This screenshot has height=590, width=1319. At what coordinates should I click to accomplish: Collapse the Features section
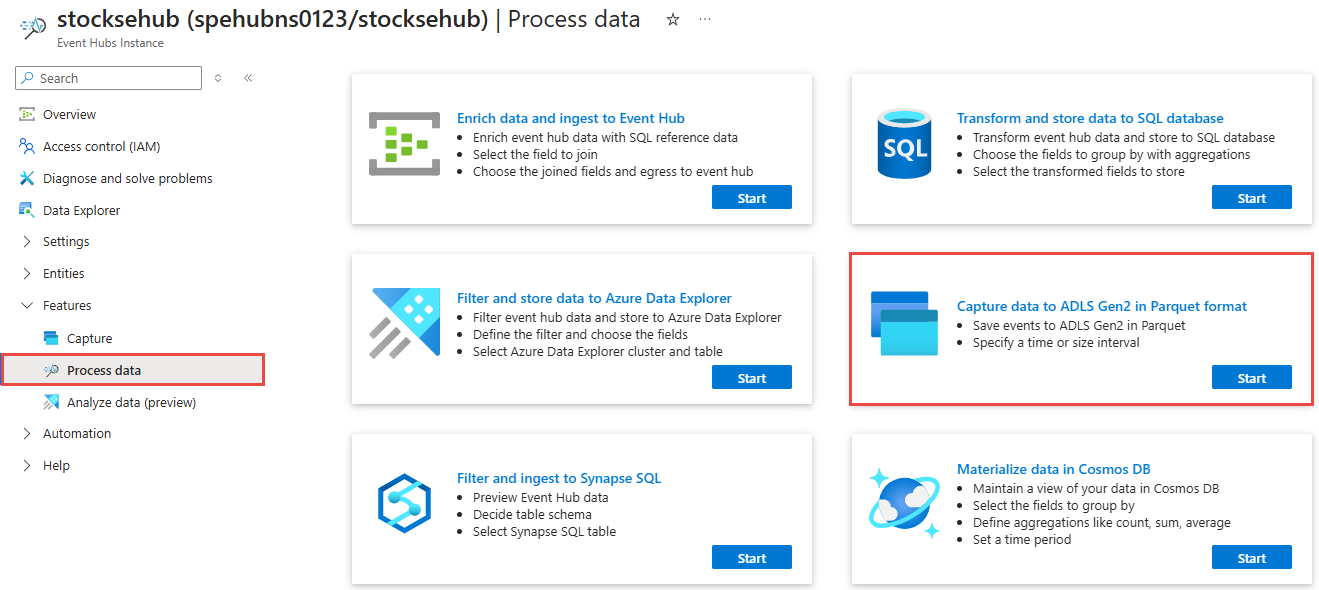(27, 306)
